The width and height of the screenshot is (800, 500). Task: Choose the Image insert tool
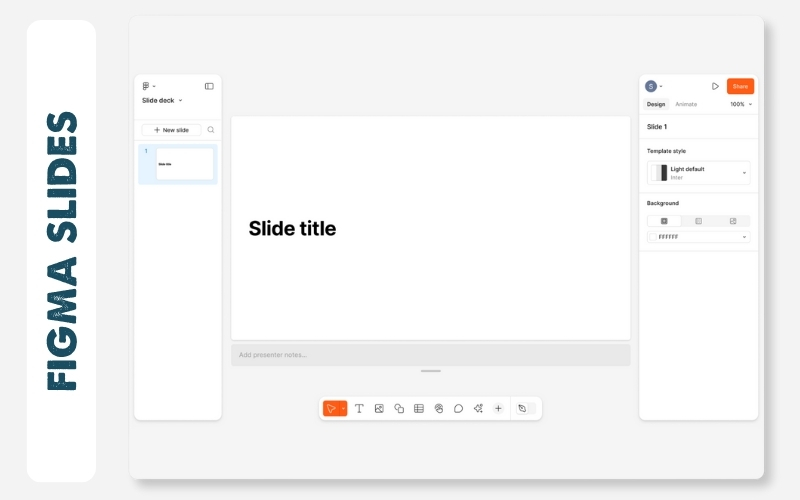coord(379,409)
